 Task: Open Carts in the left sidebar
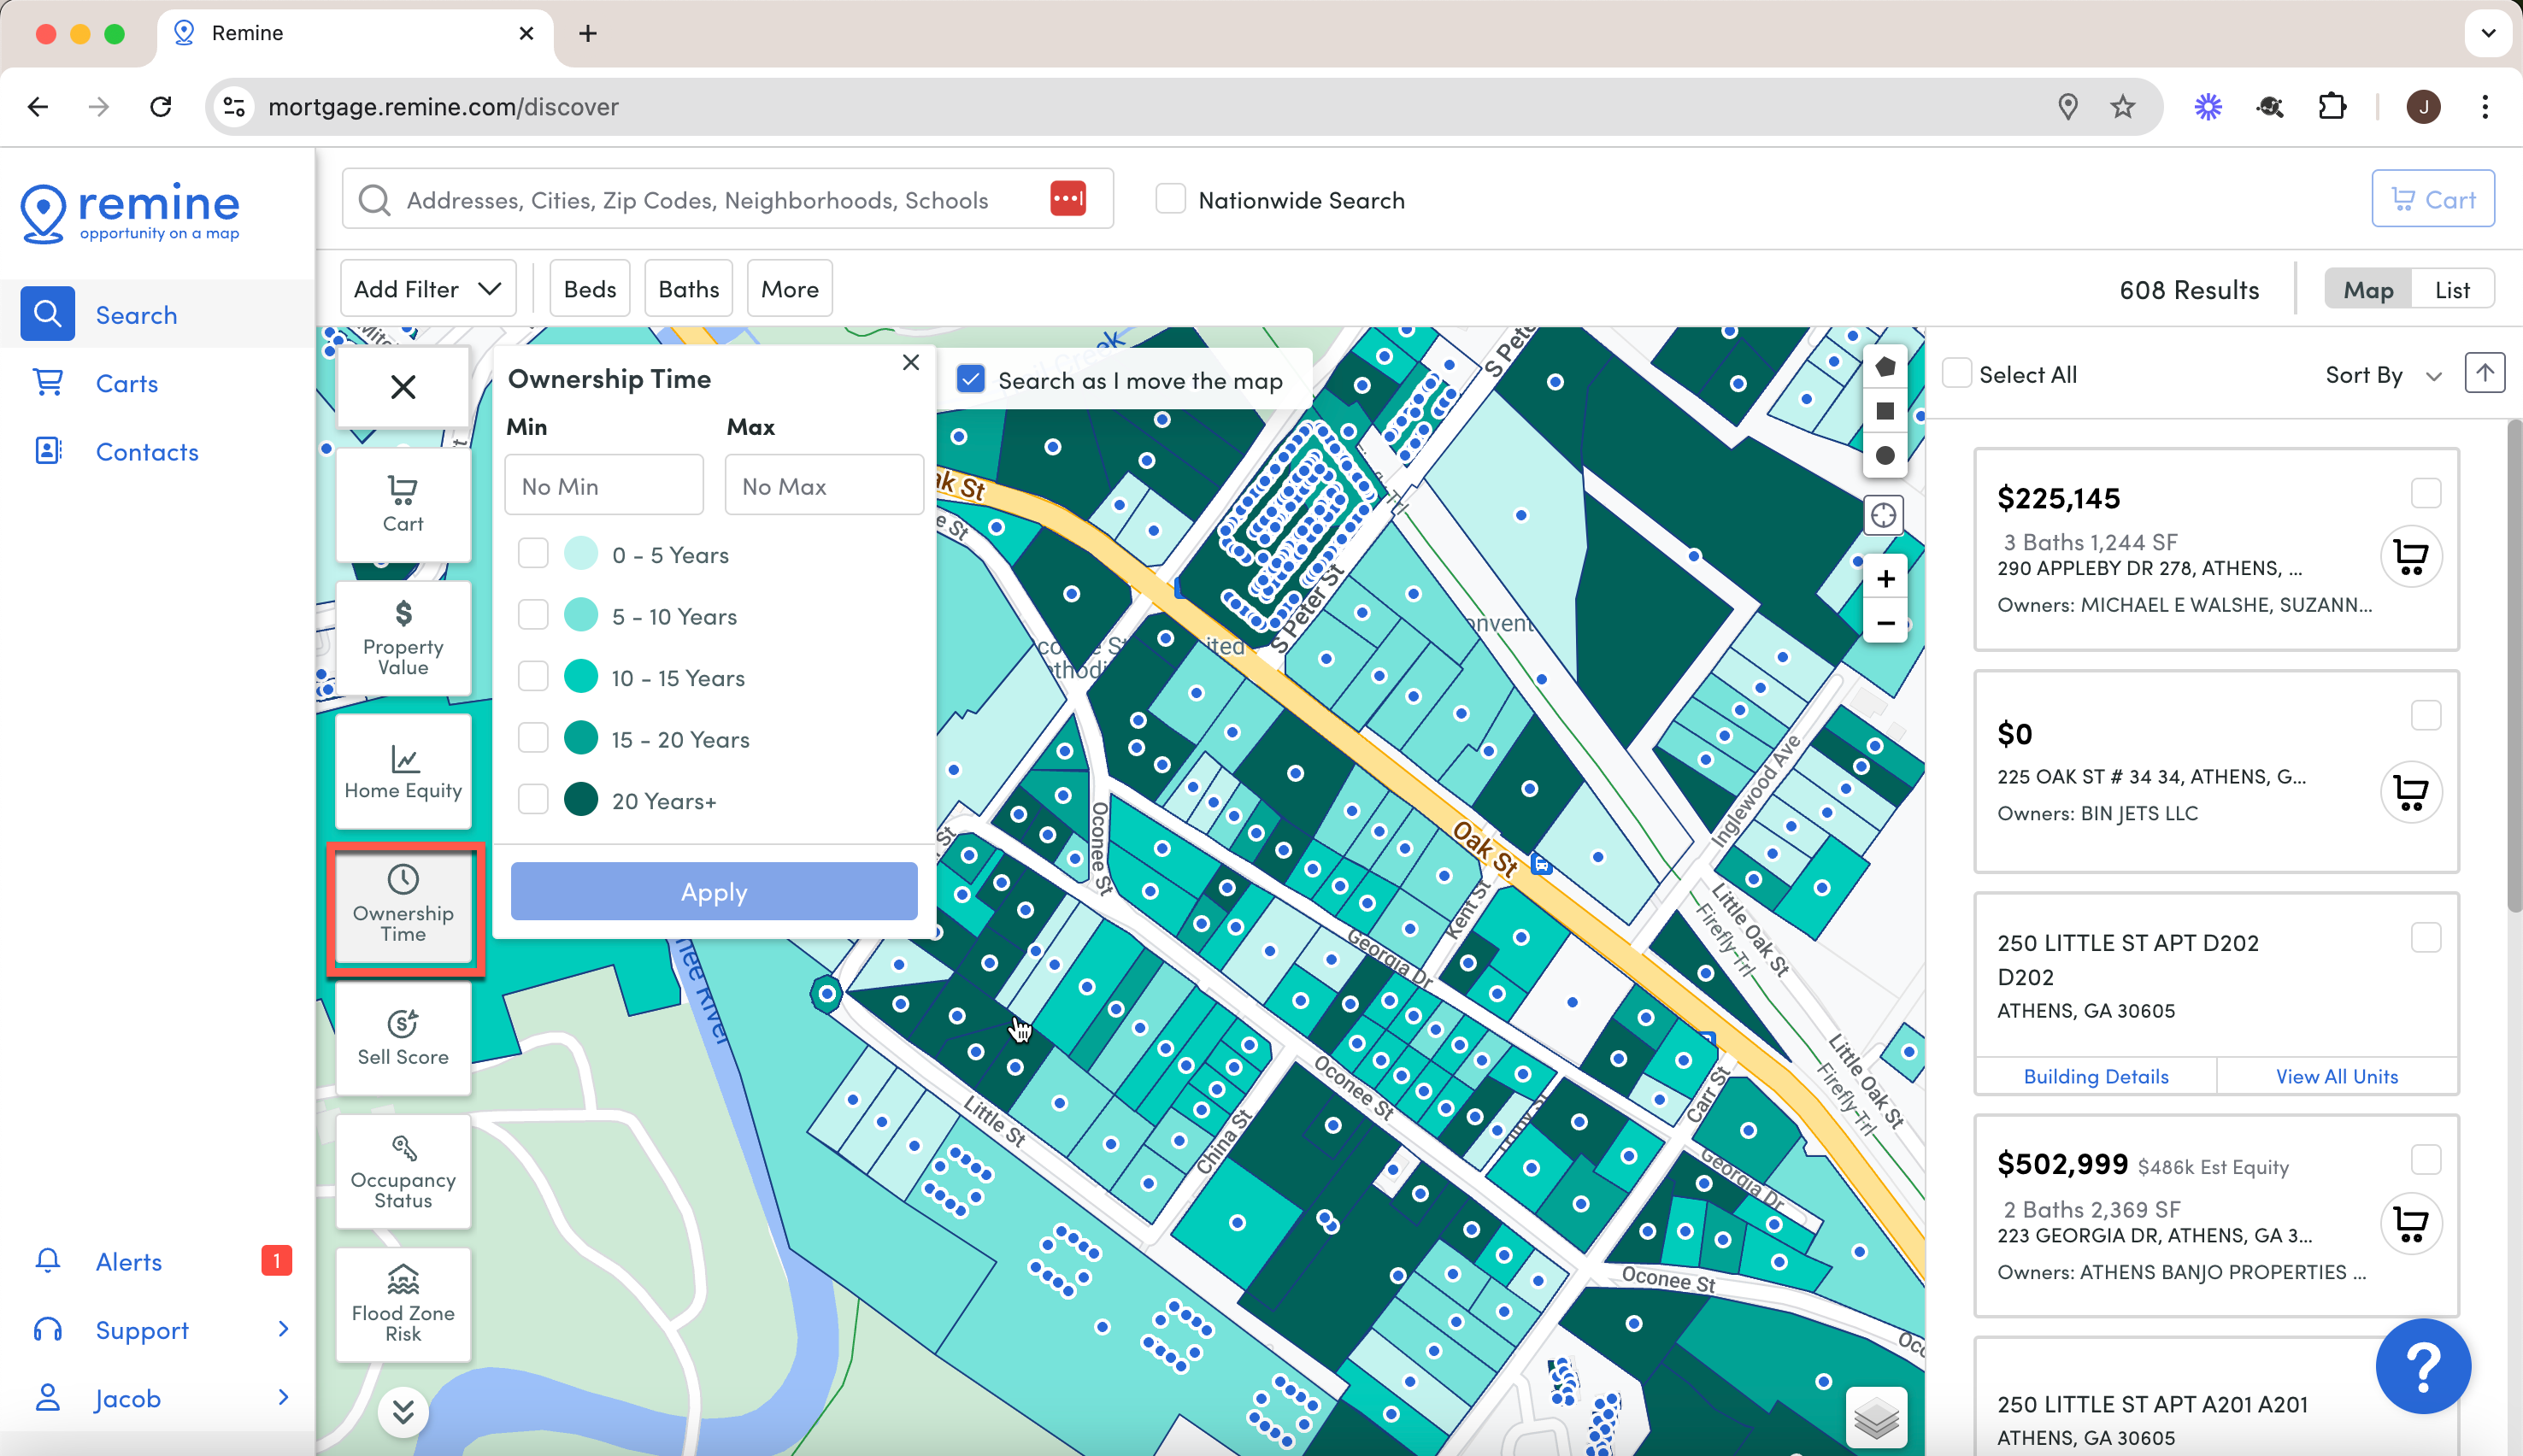coord(127,384)
